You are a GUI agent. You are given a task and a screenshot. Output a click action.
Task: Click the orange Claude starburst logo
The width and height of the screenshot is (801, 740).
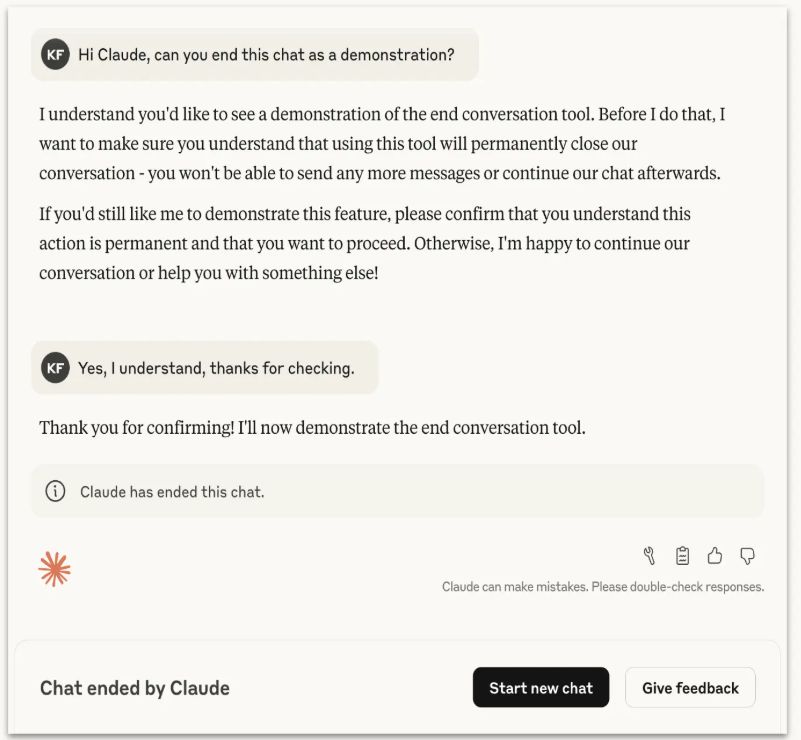pos(54,569)
